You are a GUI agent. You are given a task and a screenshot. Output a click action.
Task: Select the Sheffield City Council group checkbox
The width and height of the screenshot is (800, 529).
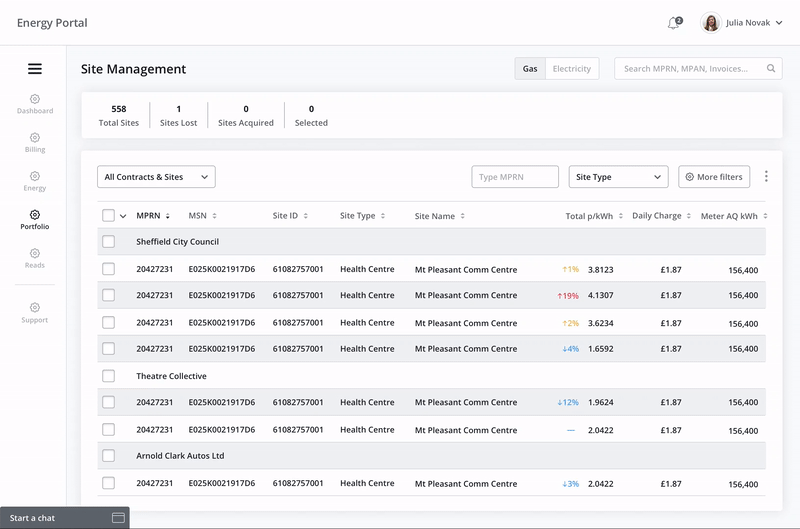108,242
